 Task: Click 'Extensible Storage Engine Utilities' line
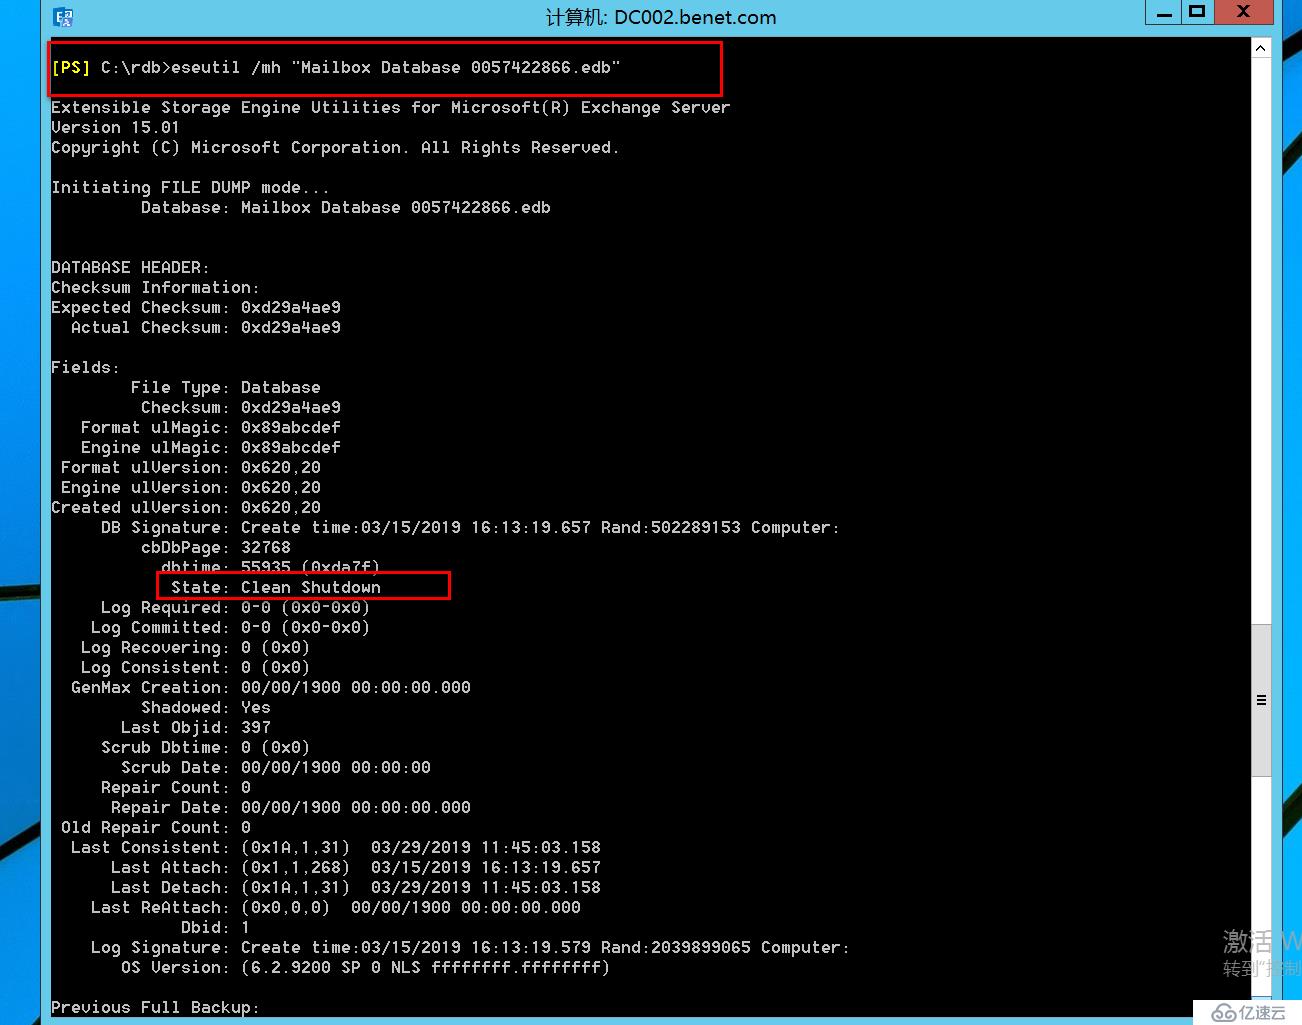point(390,107)
